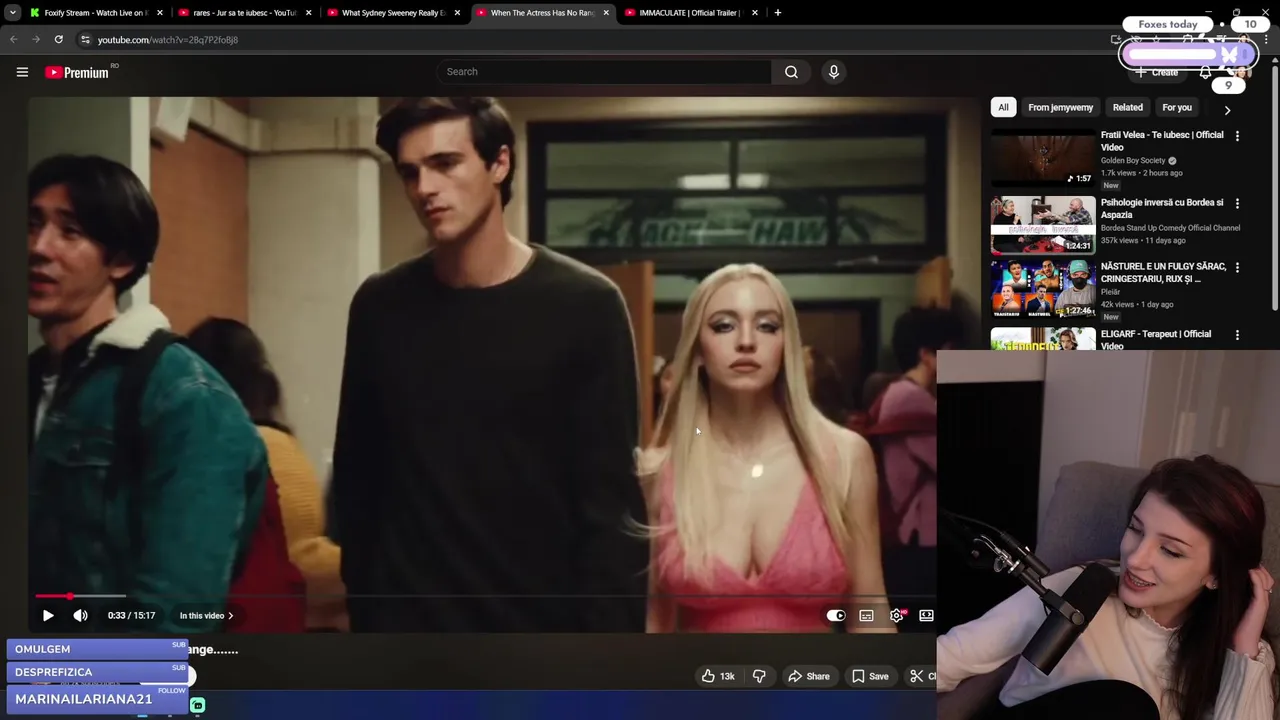Select the From jemywemy filter chip
The height and width of the screenshot is (720, 1280).
[x=1060, y=107]
